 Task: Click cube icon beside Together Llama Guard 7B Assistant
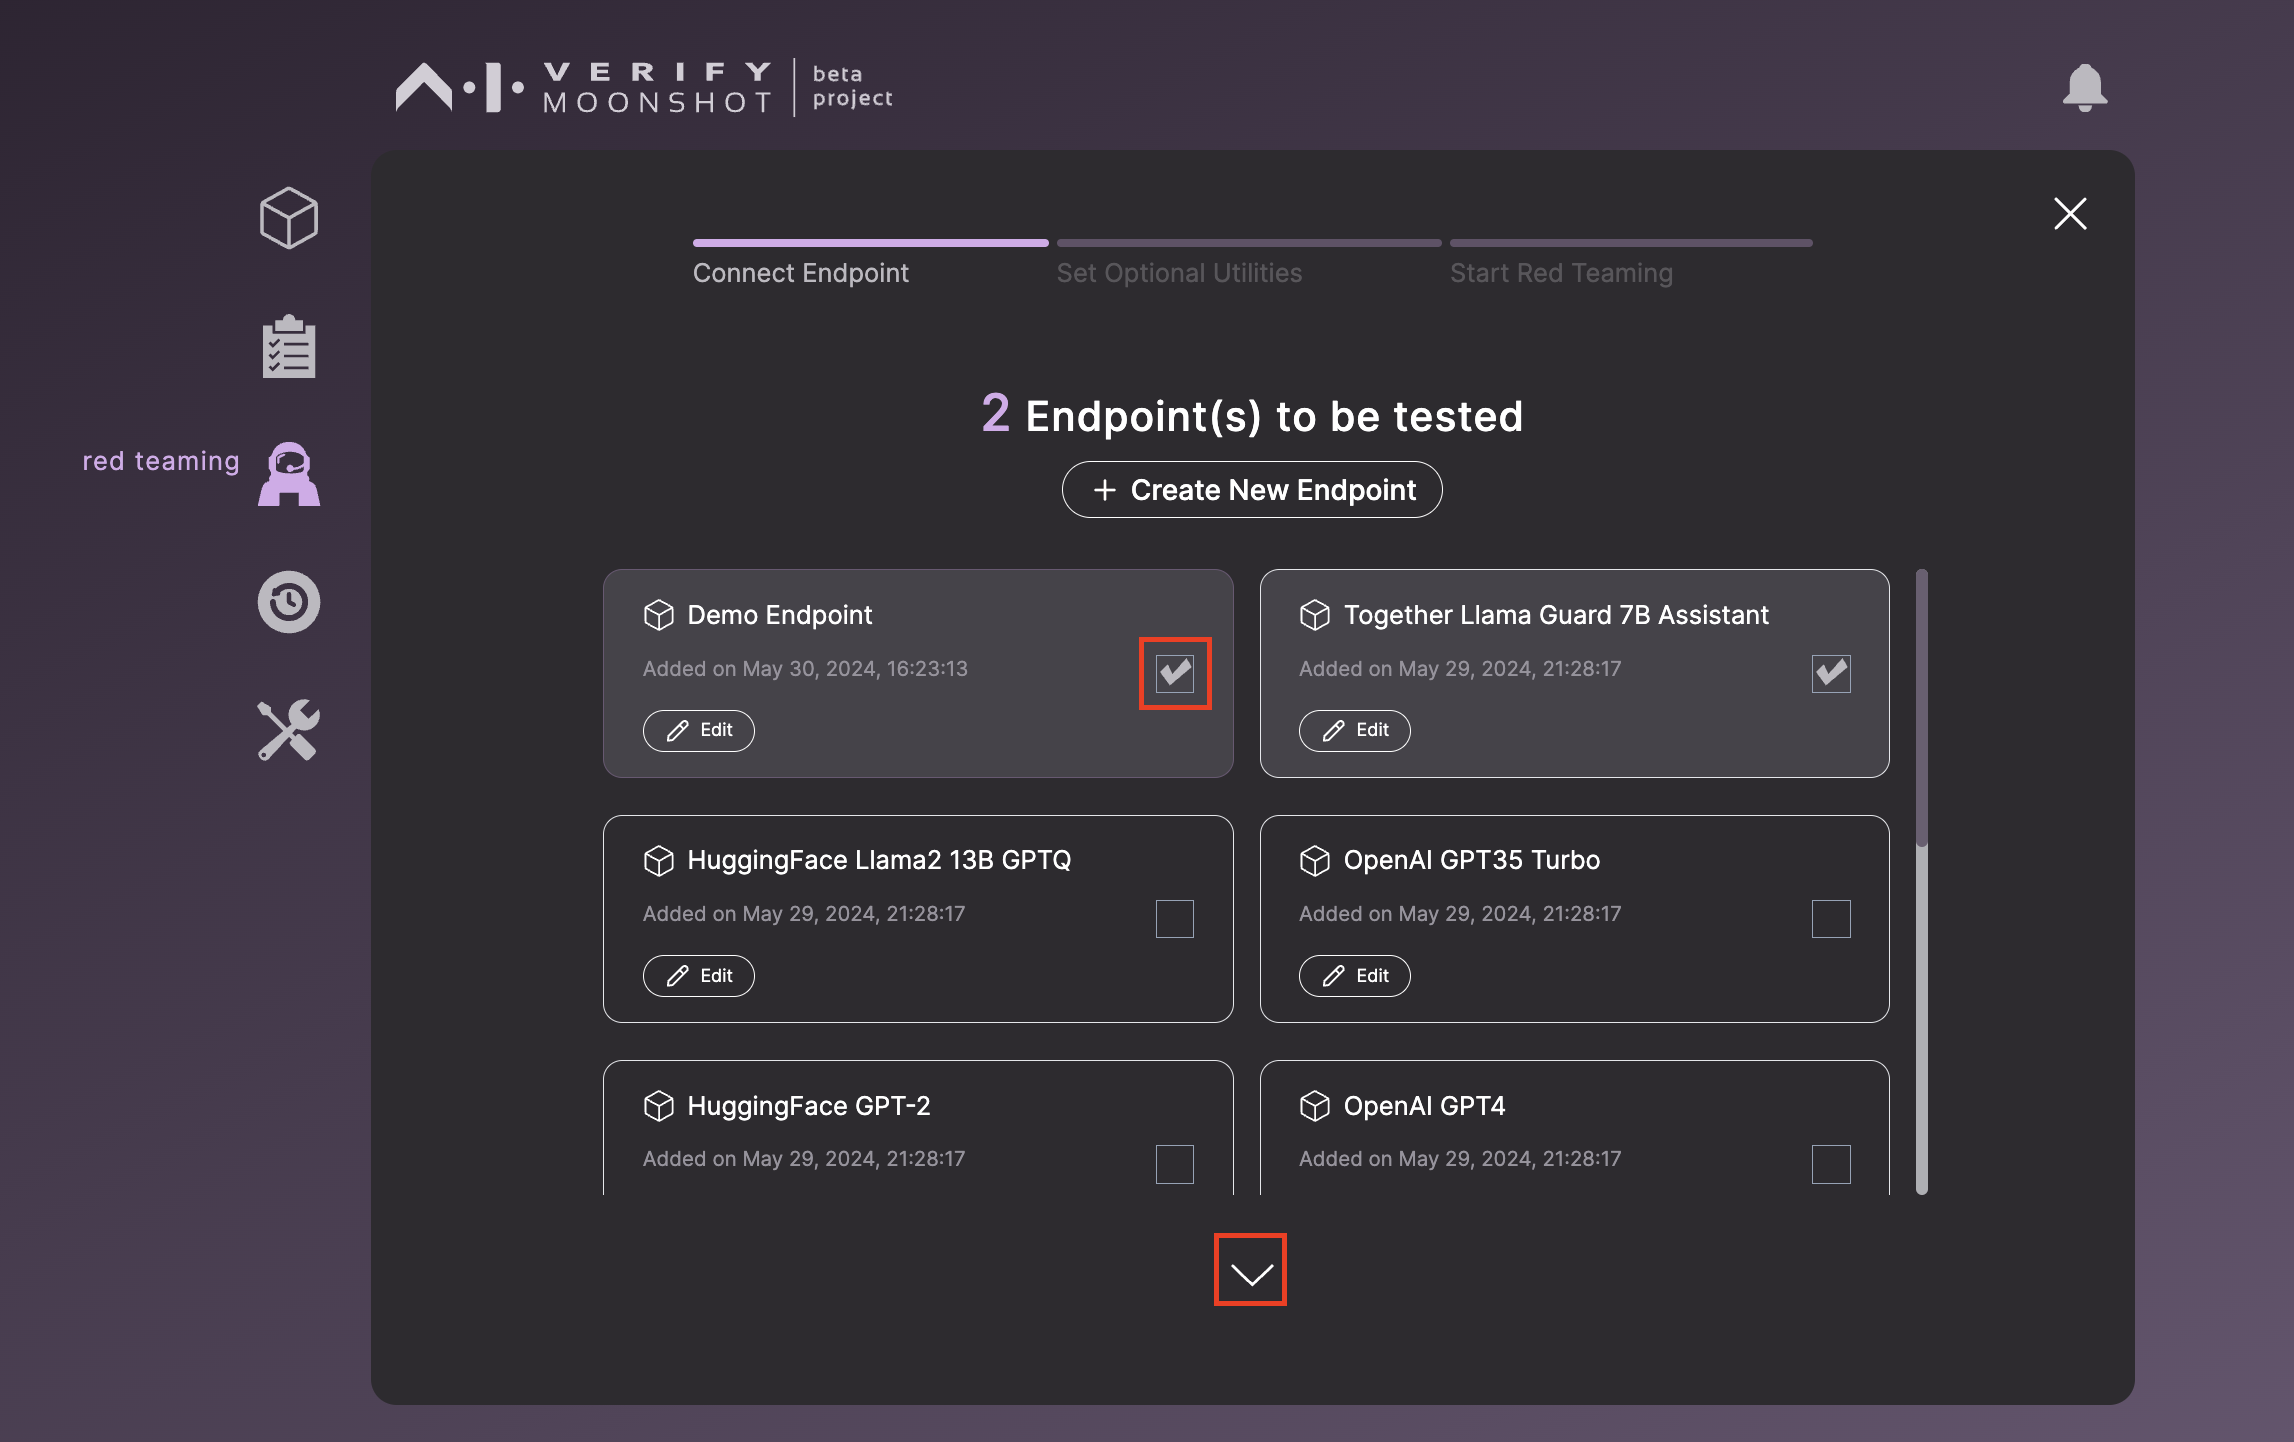point(1315,615)
